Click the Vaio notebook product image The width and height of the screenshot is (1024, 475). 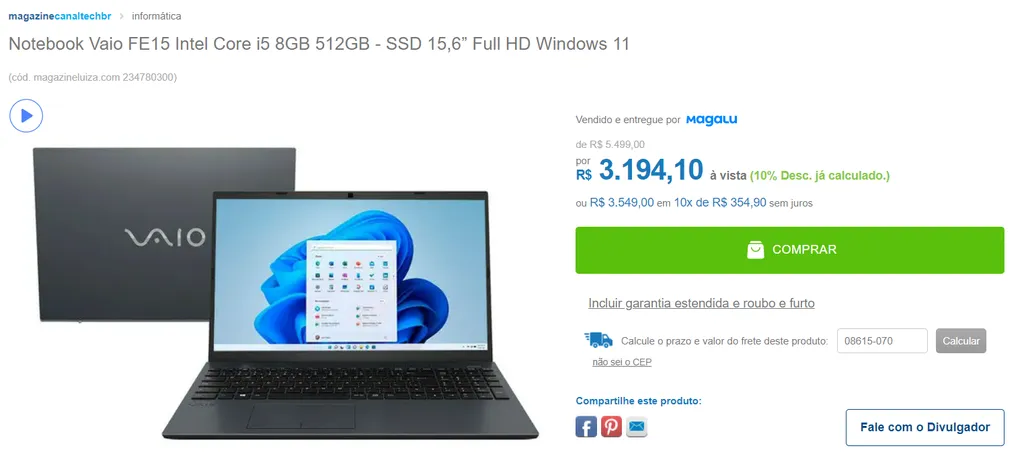285,292
